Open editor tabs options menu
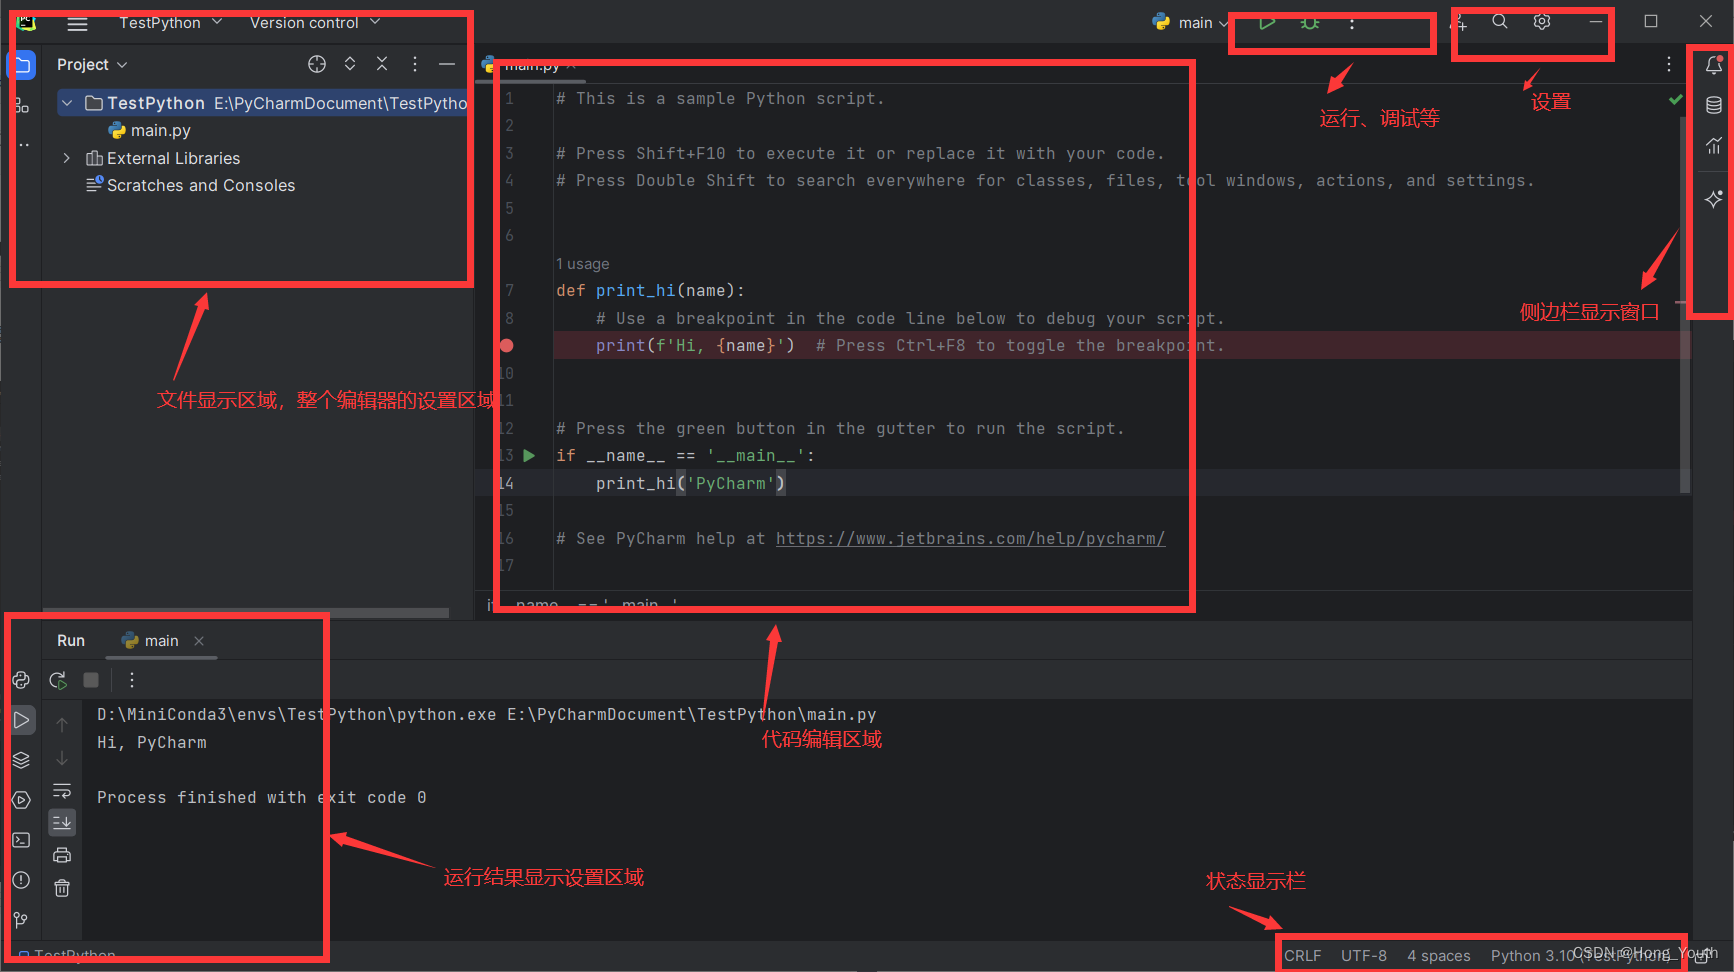Viewport: 1734px width, 972px height. click(1669, 64)
